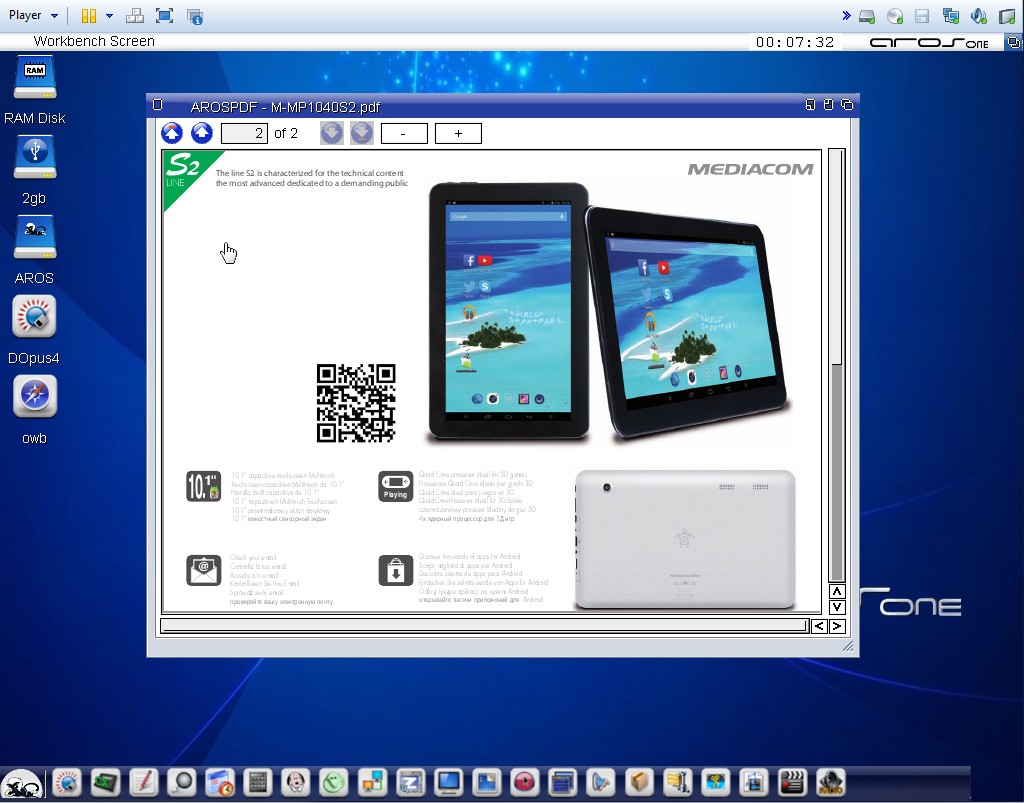Open the calculator icon in the dock
Screen dimensions: 1024x803
point(258,782)
